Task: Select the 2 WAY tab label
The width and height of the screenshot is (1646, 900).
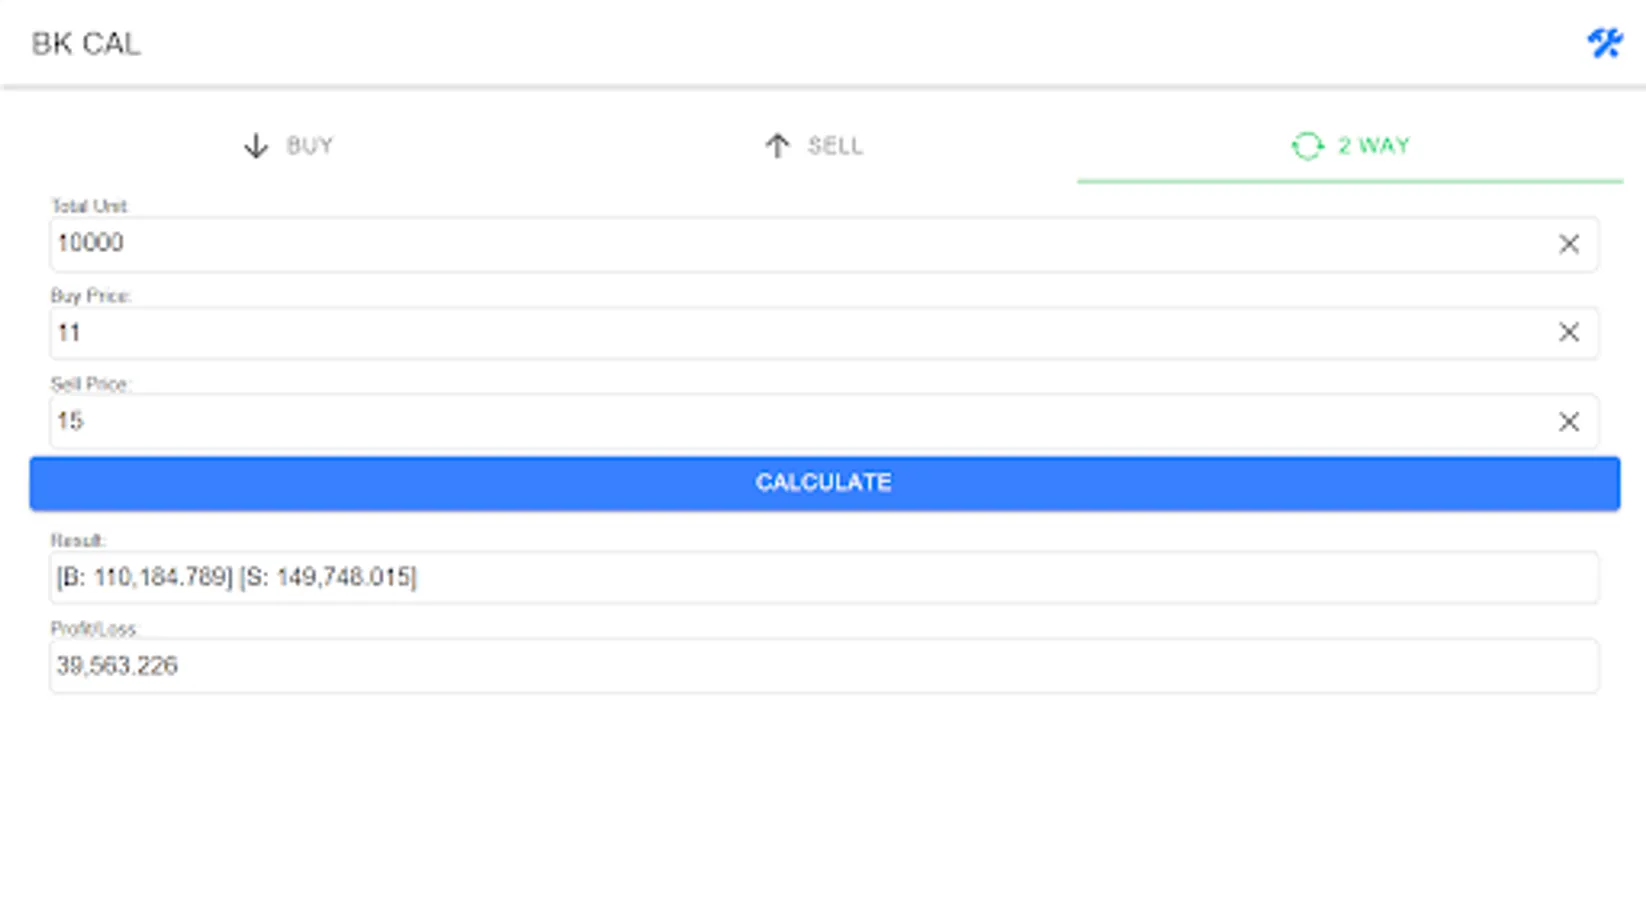Action: (x=1374, y=146)
